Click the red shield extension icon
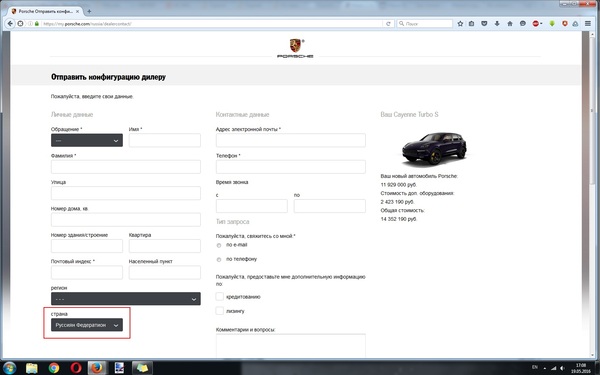The width and height of the screenshot is (600, 375). [564, 23]
